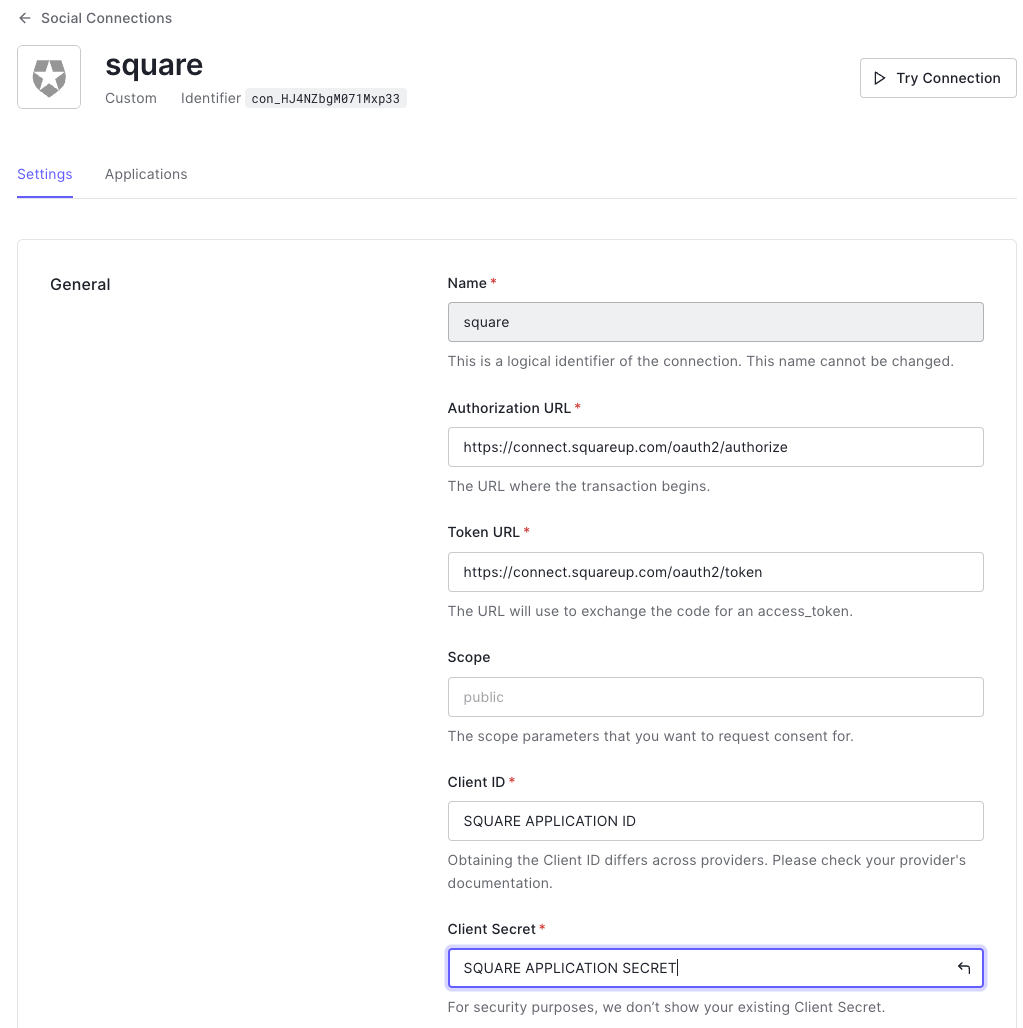Click the square connection title heading
Viewport: 1023px width, 1028px height.
click(154, 66)
